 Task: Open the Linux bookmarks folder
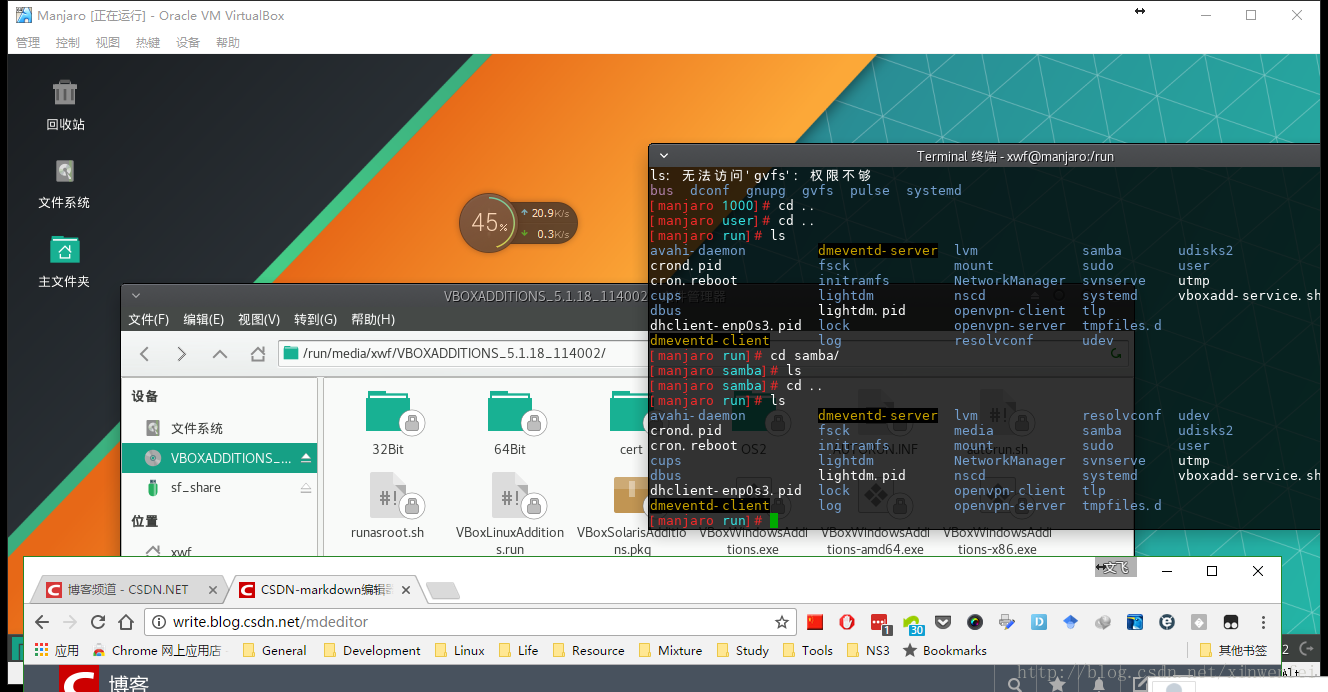point(460,650)
